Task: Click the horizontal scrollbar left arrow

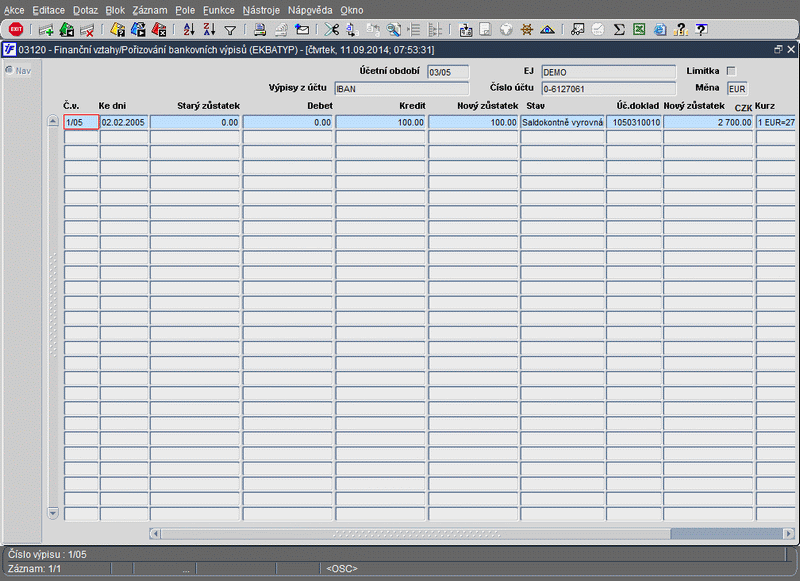Action: pyautogui.click(x=155, y=534)
